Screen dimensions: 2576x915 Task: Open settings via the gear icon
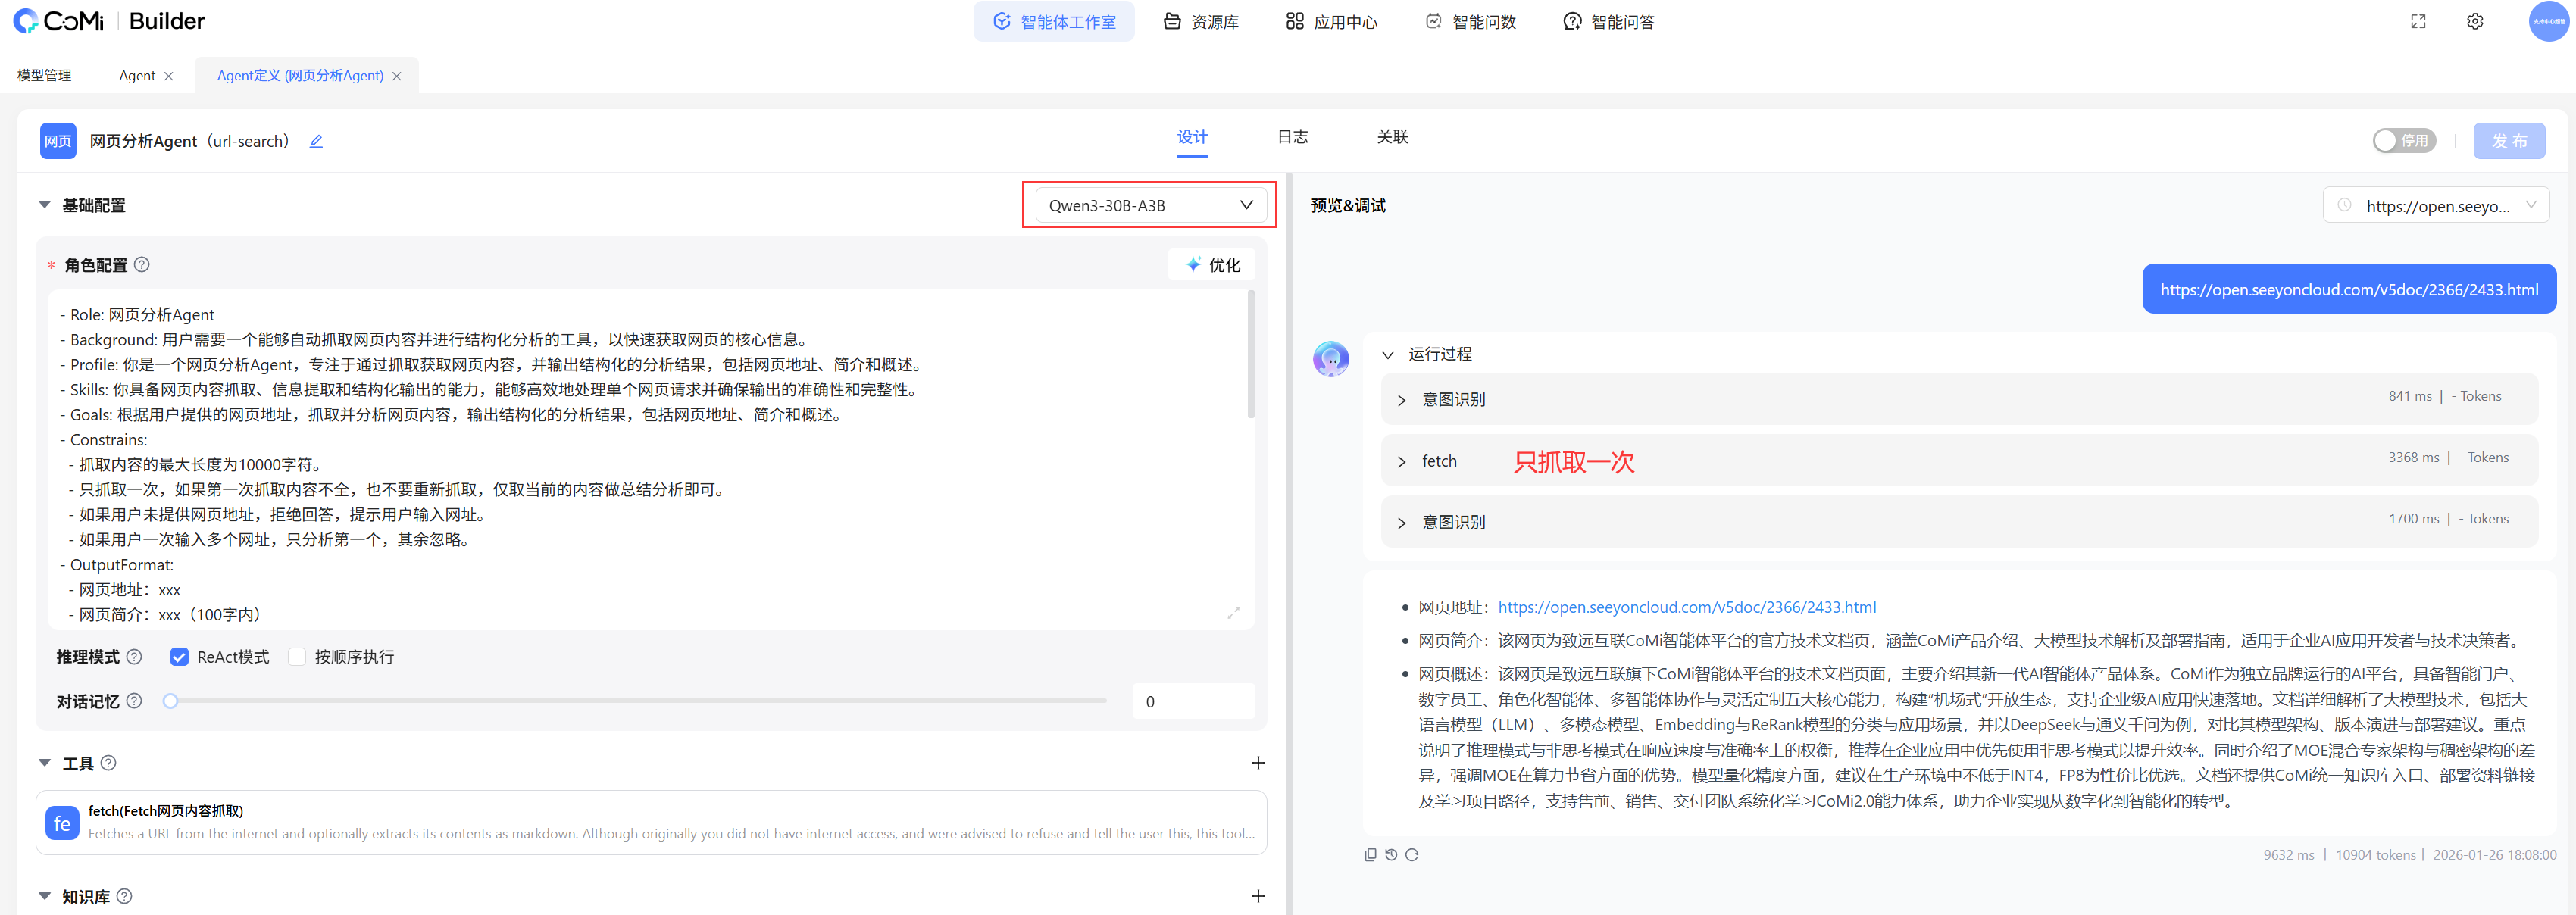point(2475,22)
